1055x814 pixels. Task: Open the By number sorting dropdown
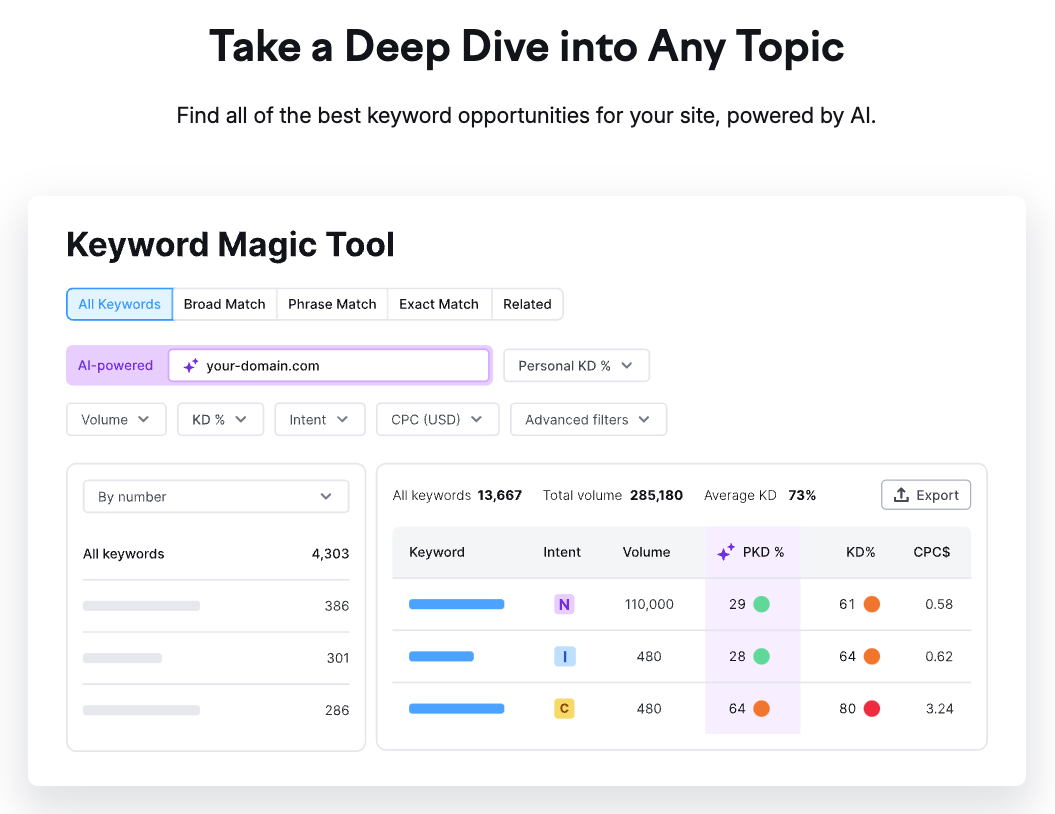pos(215,497)
